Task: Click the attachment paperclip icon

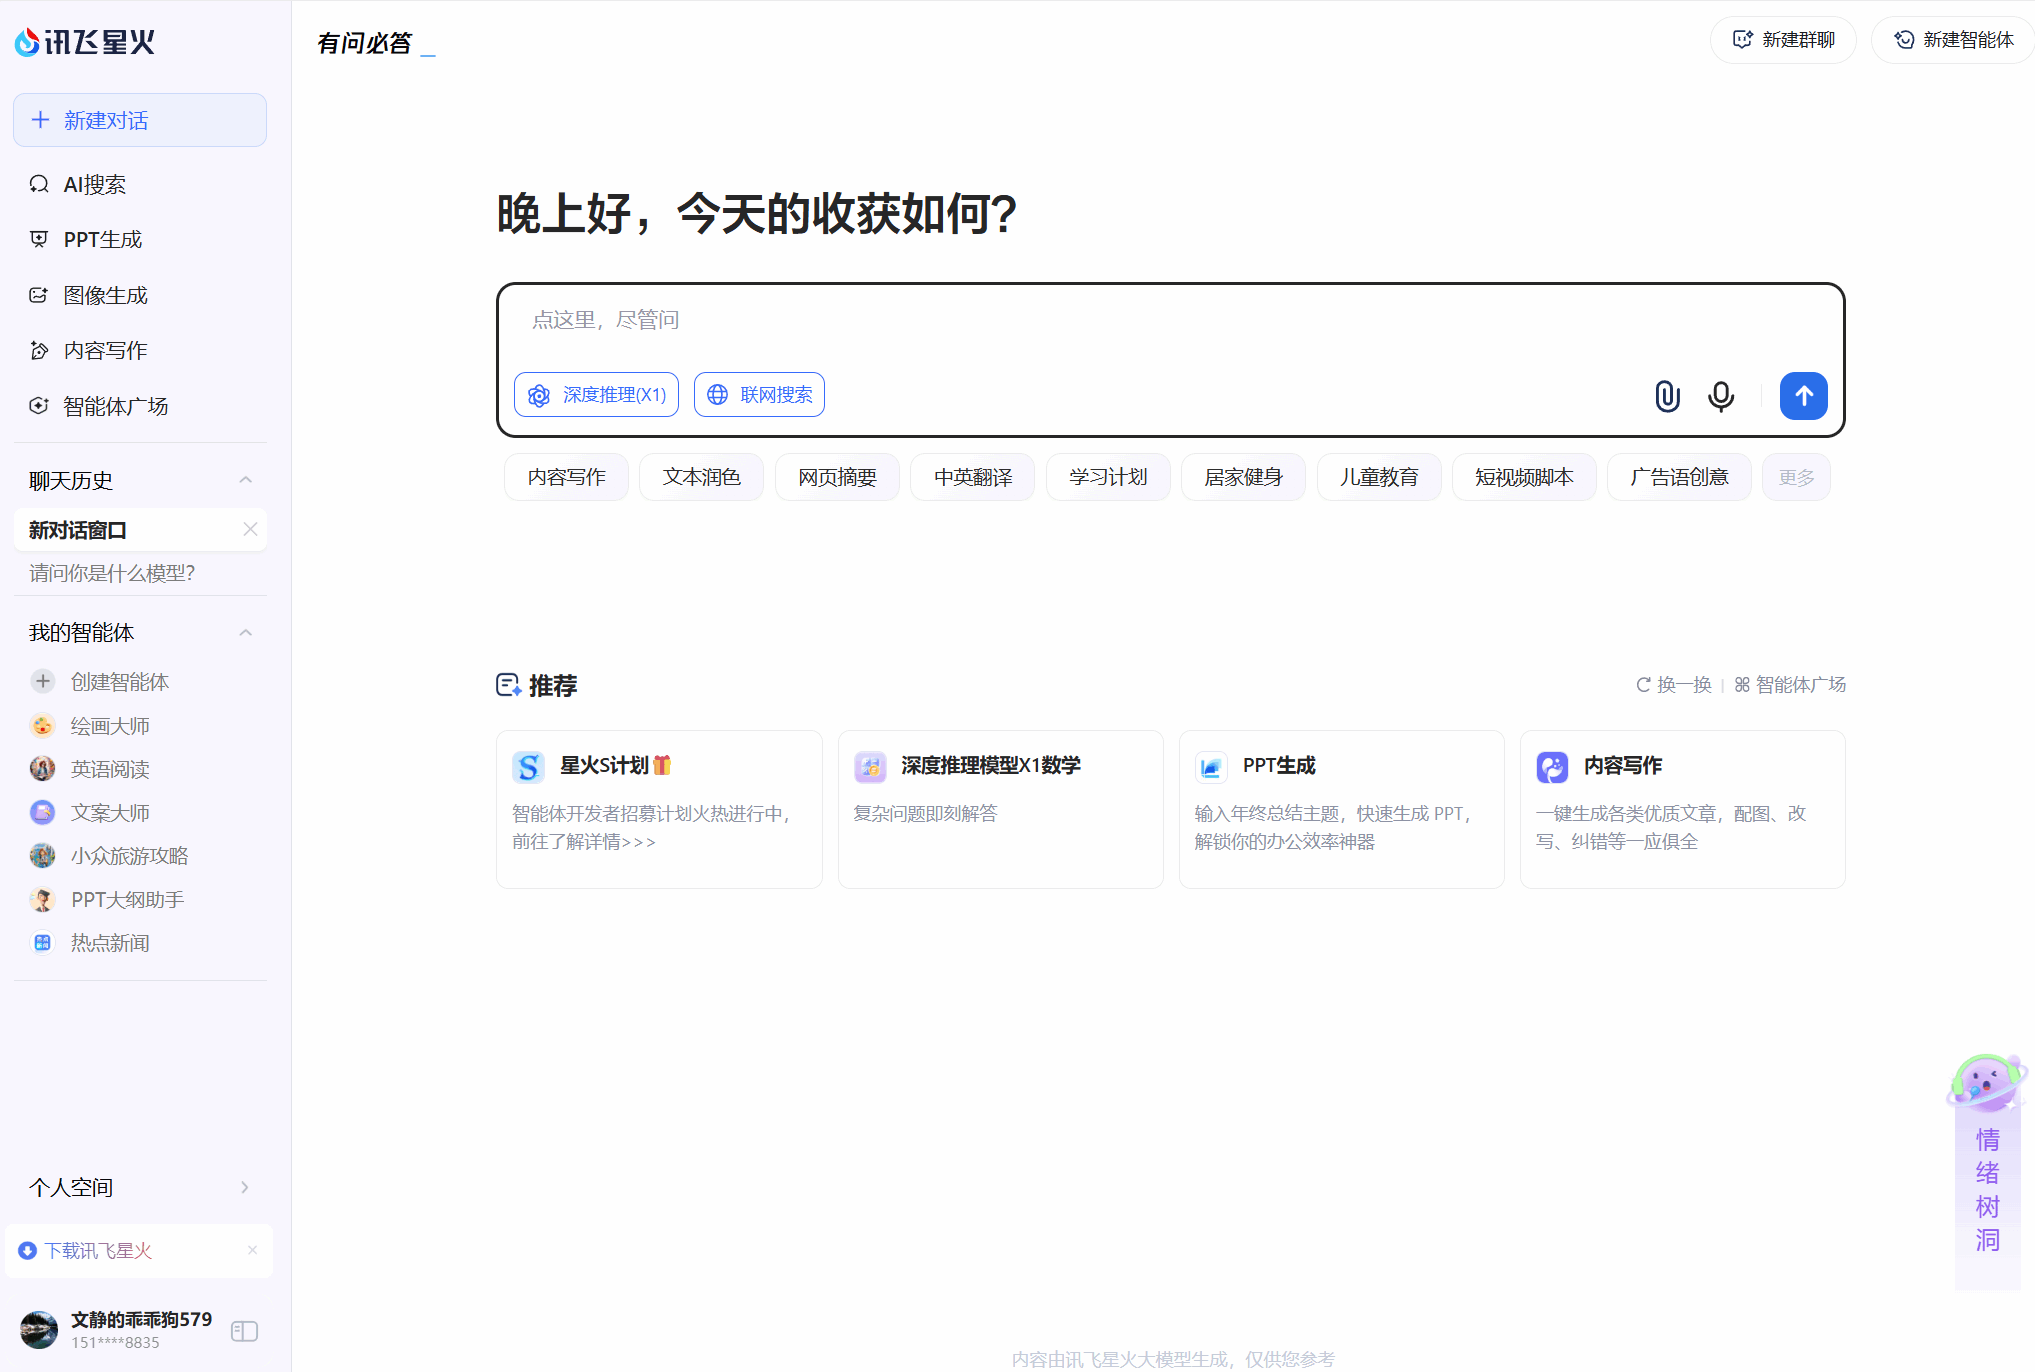Action: point(1667,396)
